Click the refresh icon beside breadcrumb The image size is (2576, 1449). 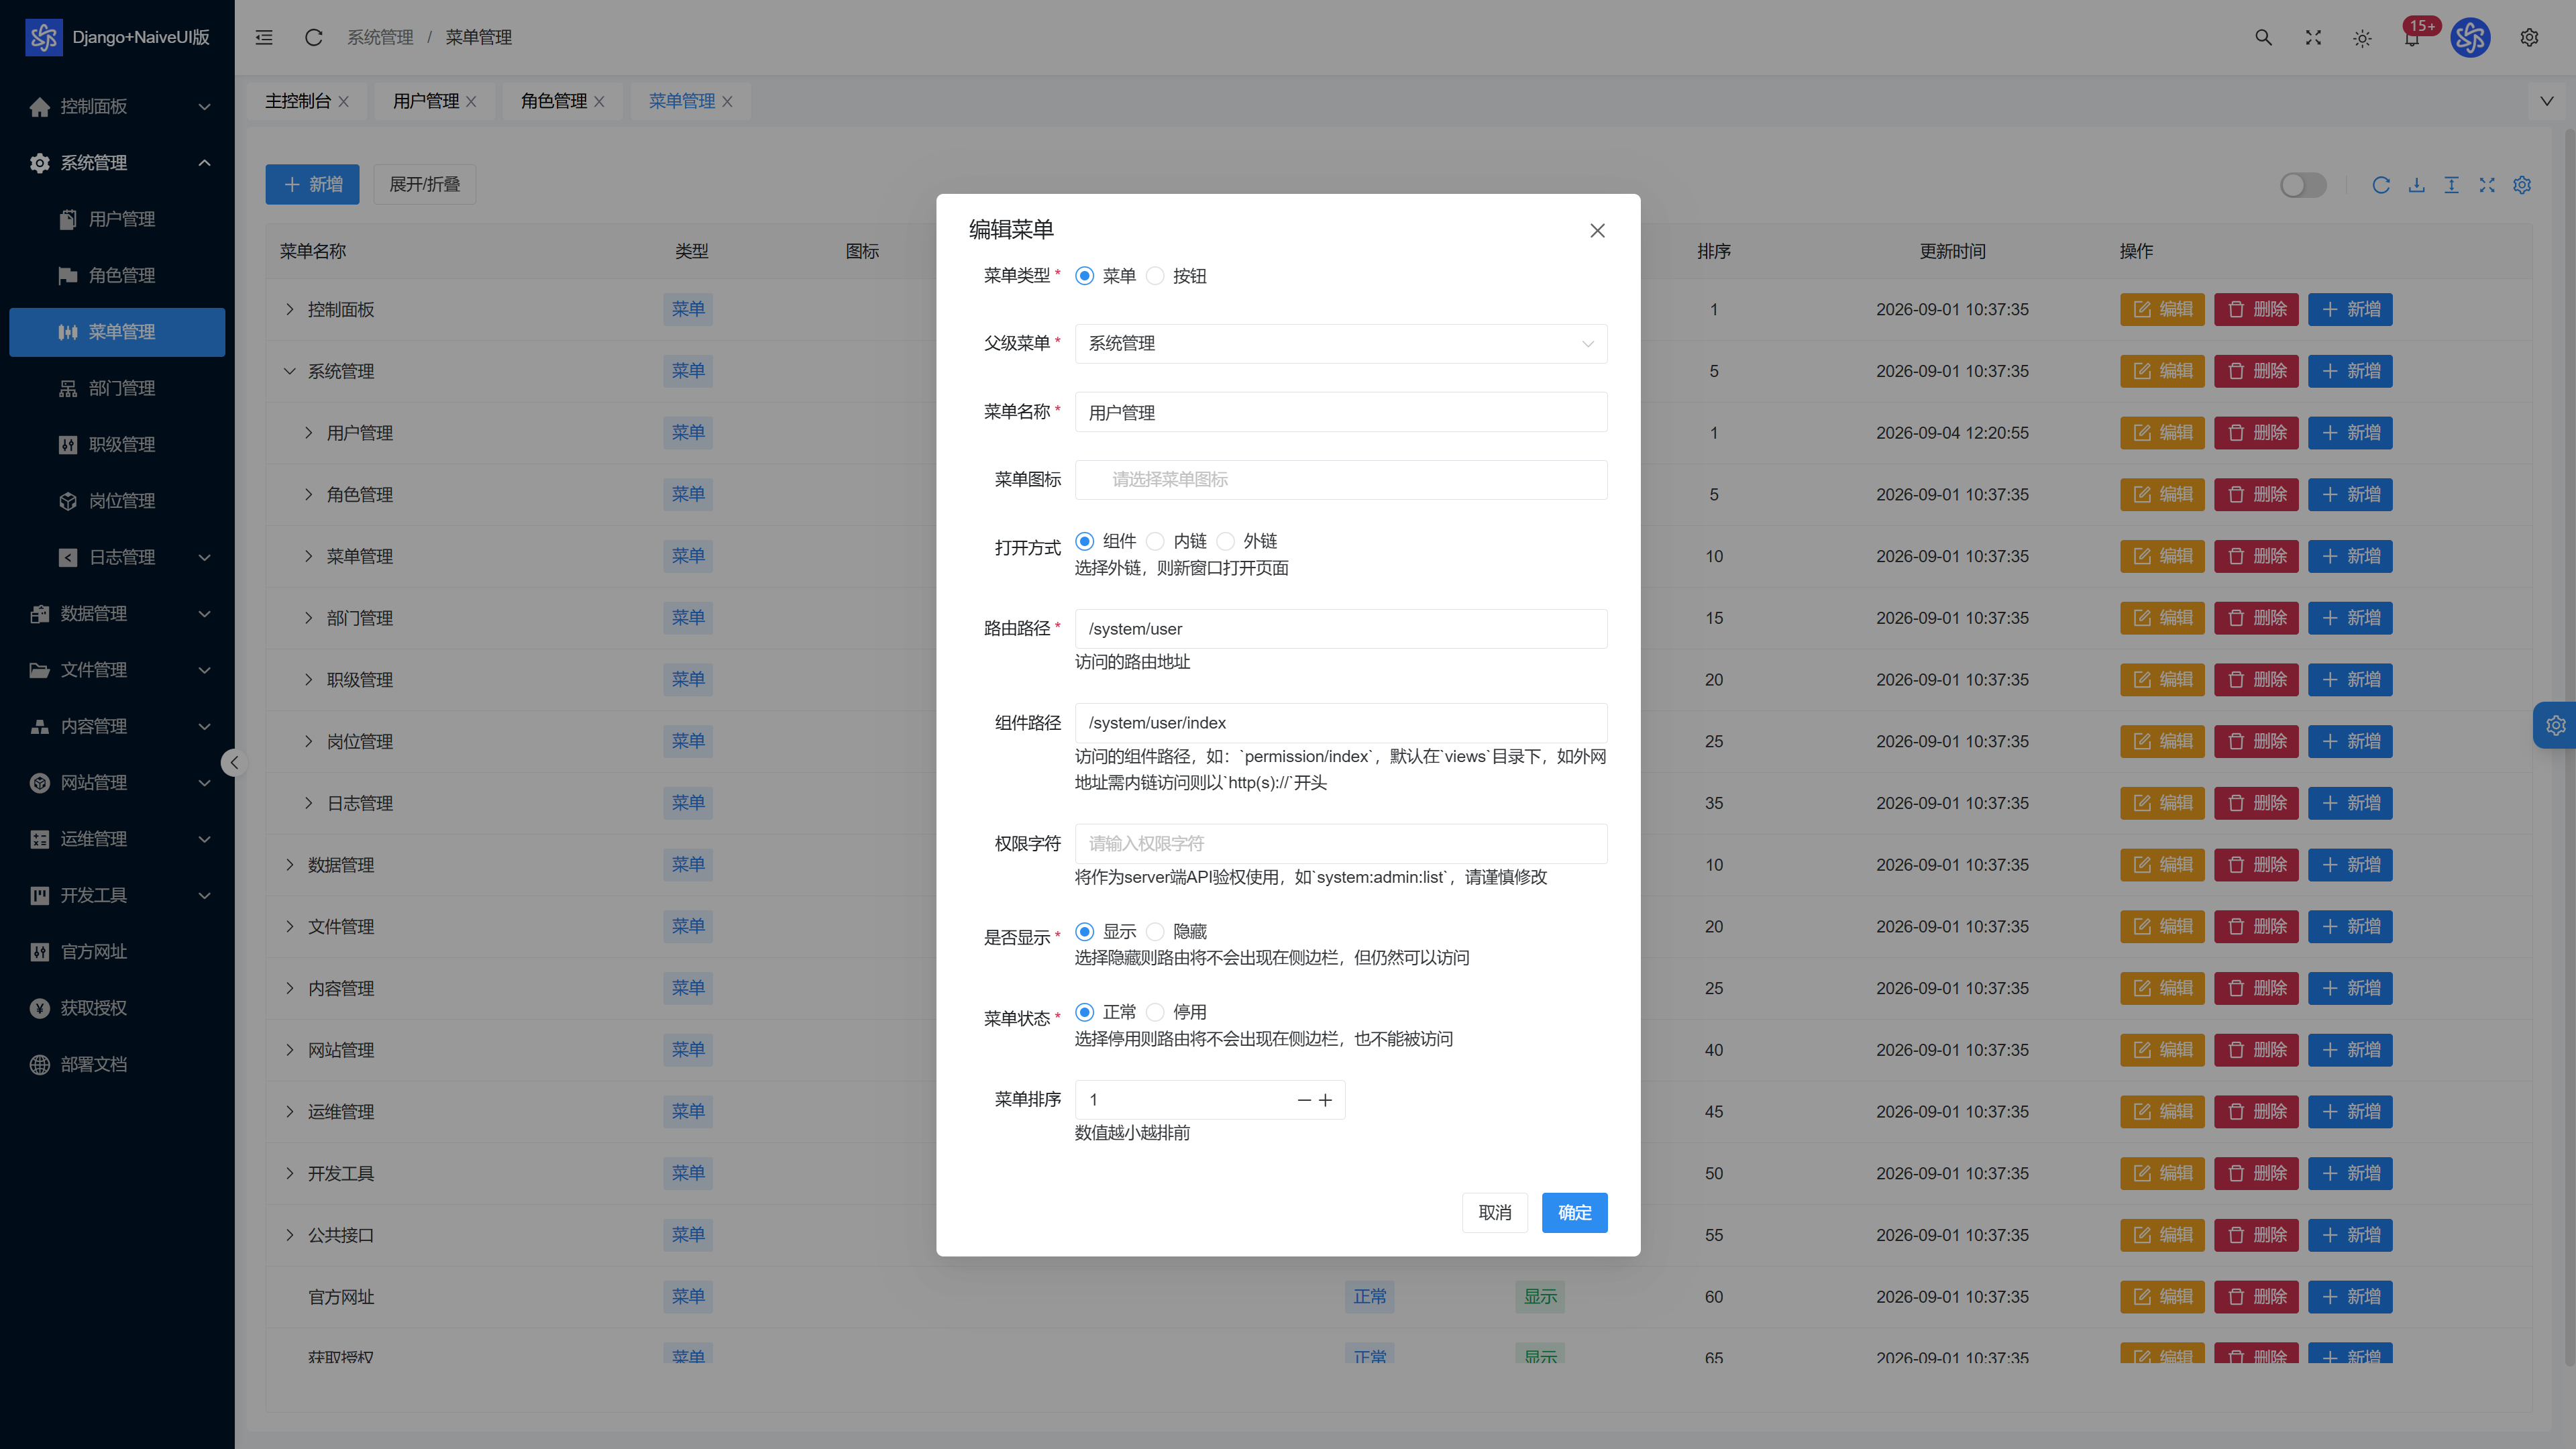tap(313, 37)
